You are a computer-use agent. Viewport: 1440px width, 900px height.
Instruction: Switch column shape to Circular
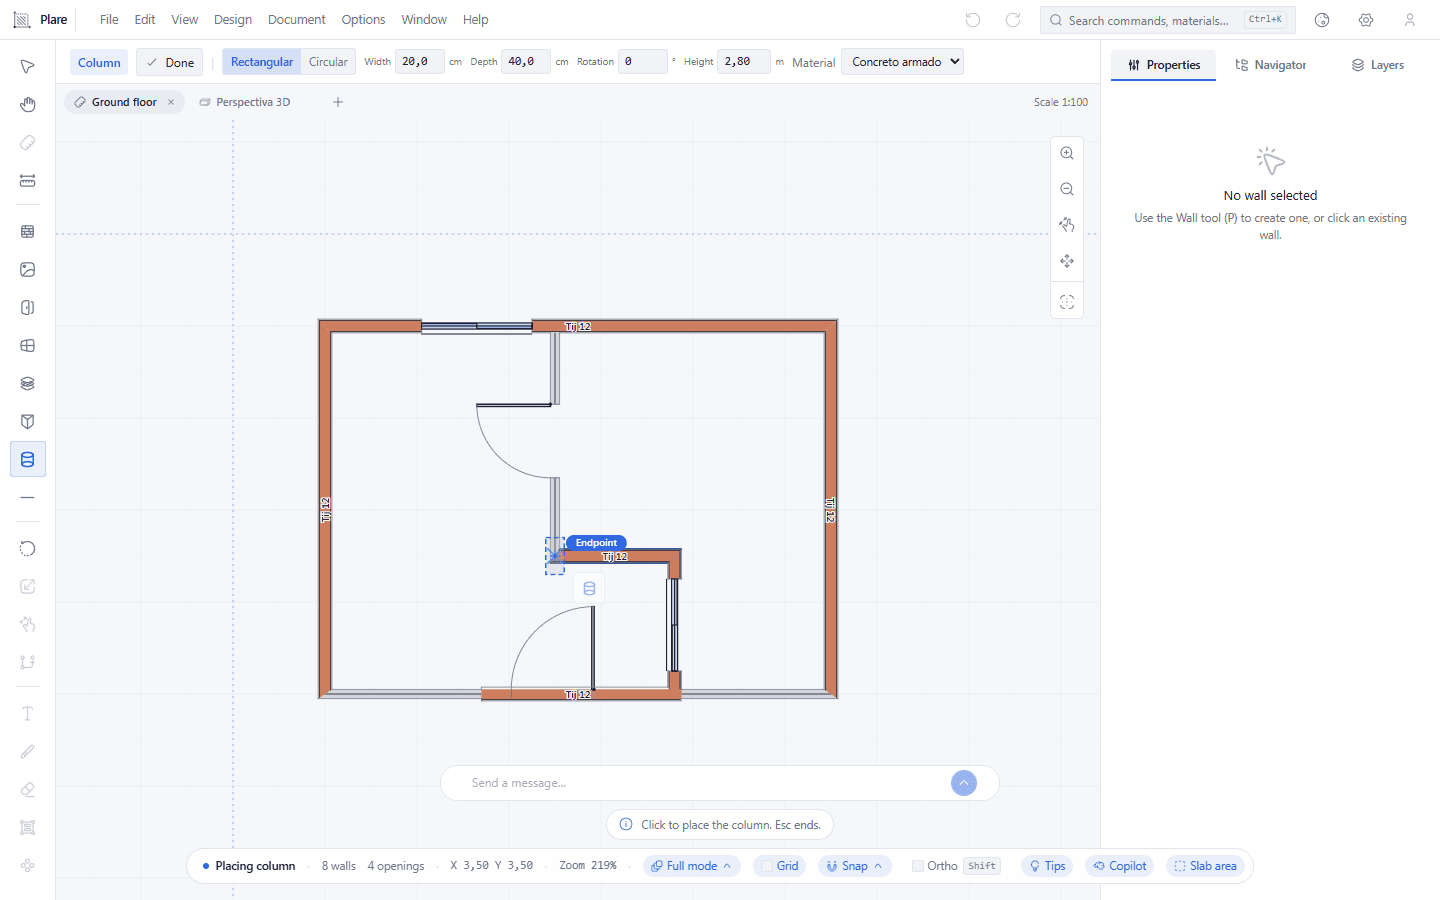tap(328, 62)
